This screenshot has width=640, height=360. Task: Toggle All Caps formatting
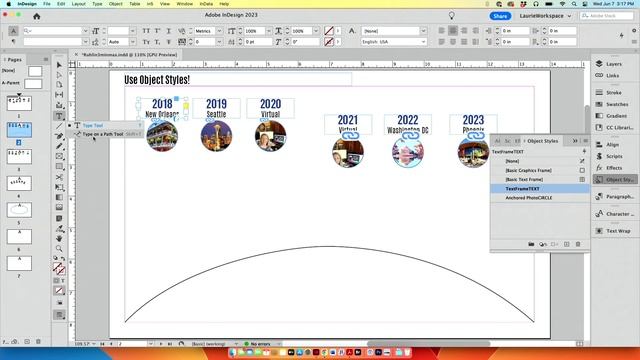pyautogui.click(x=146, y=31)
